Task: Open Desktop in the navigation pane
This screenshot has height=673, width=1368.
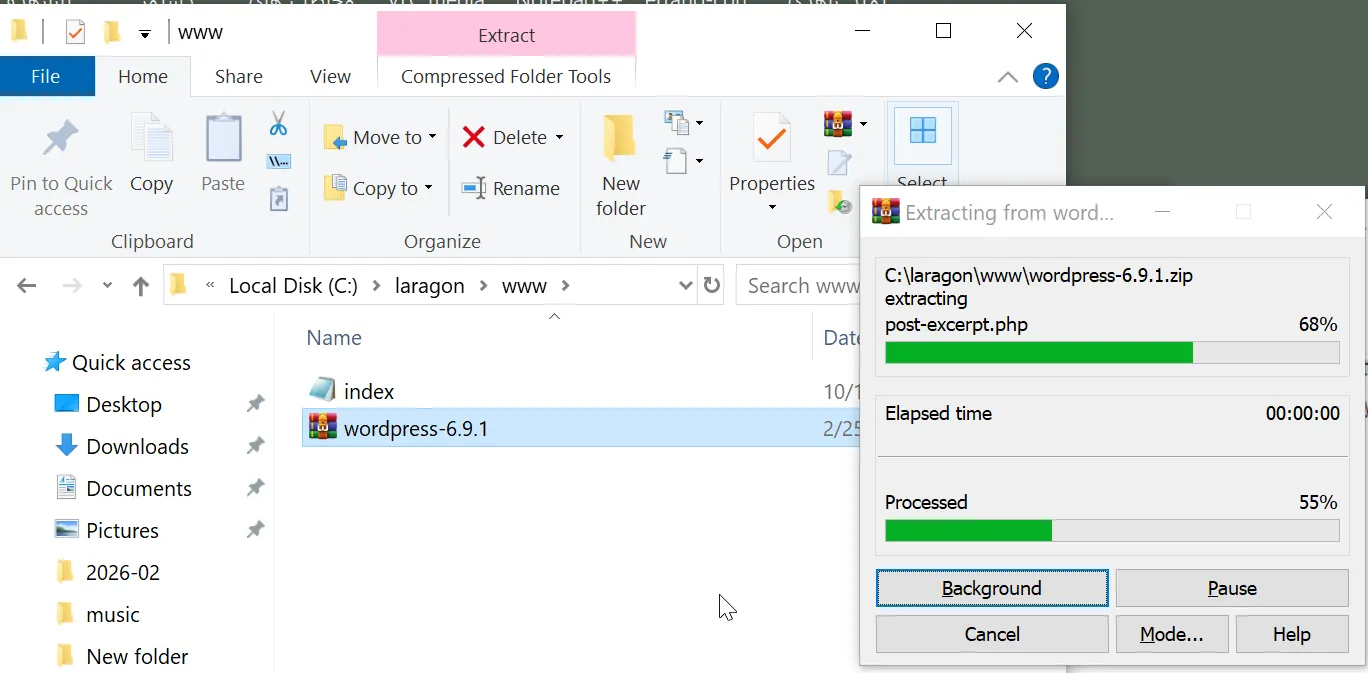Action: click(x=124, y=405)
